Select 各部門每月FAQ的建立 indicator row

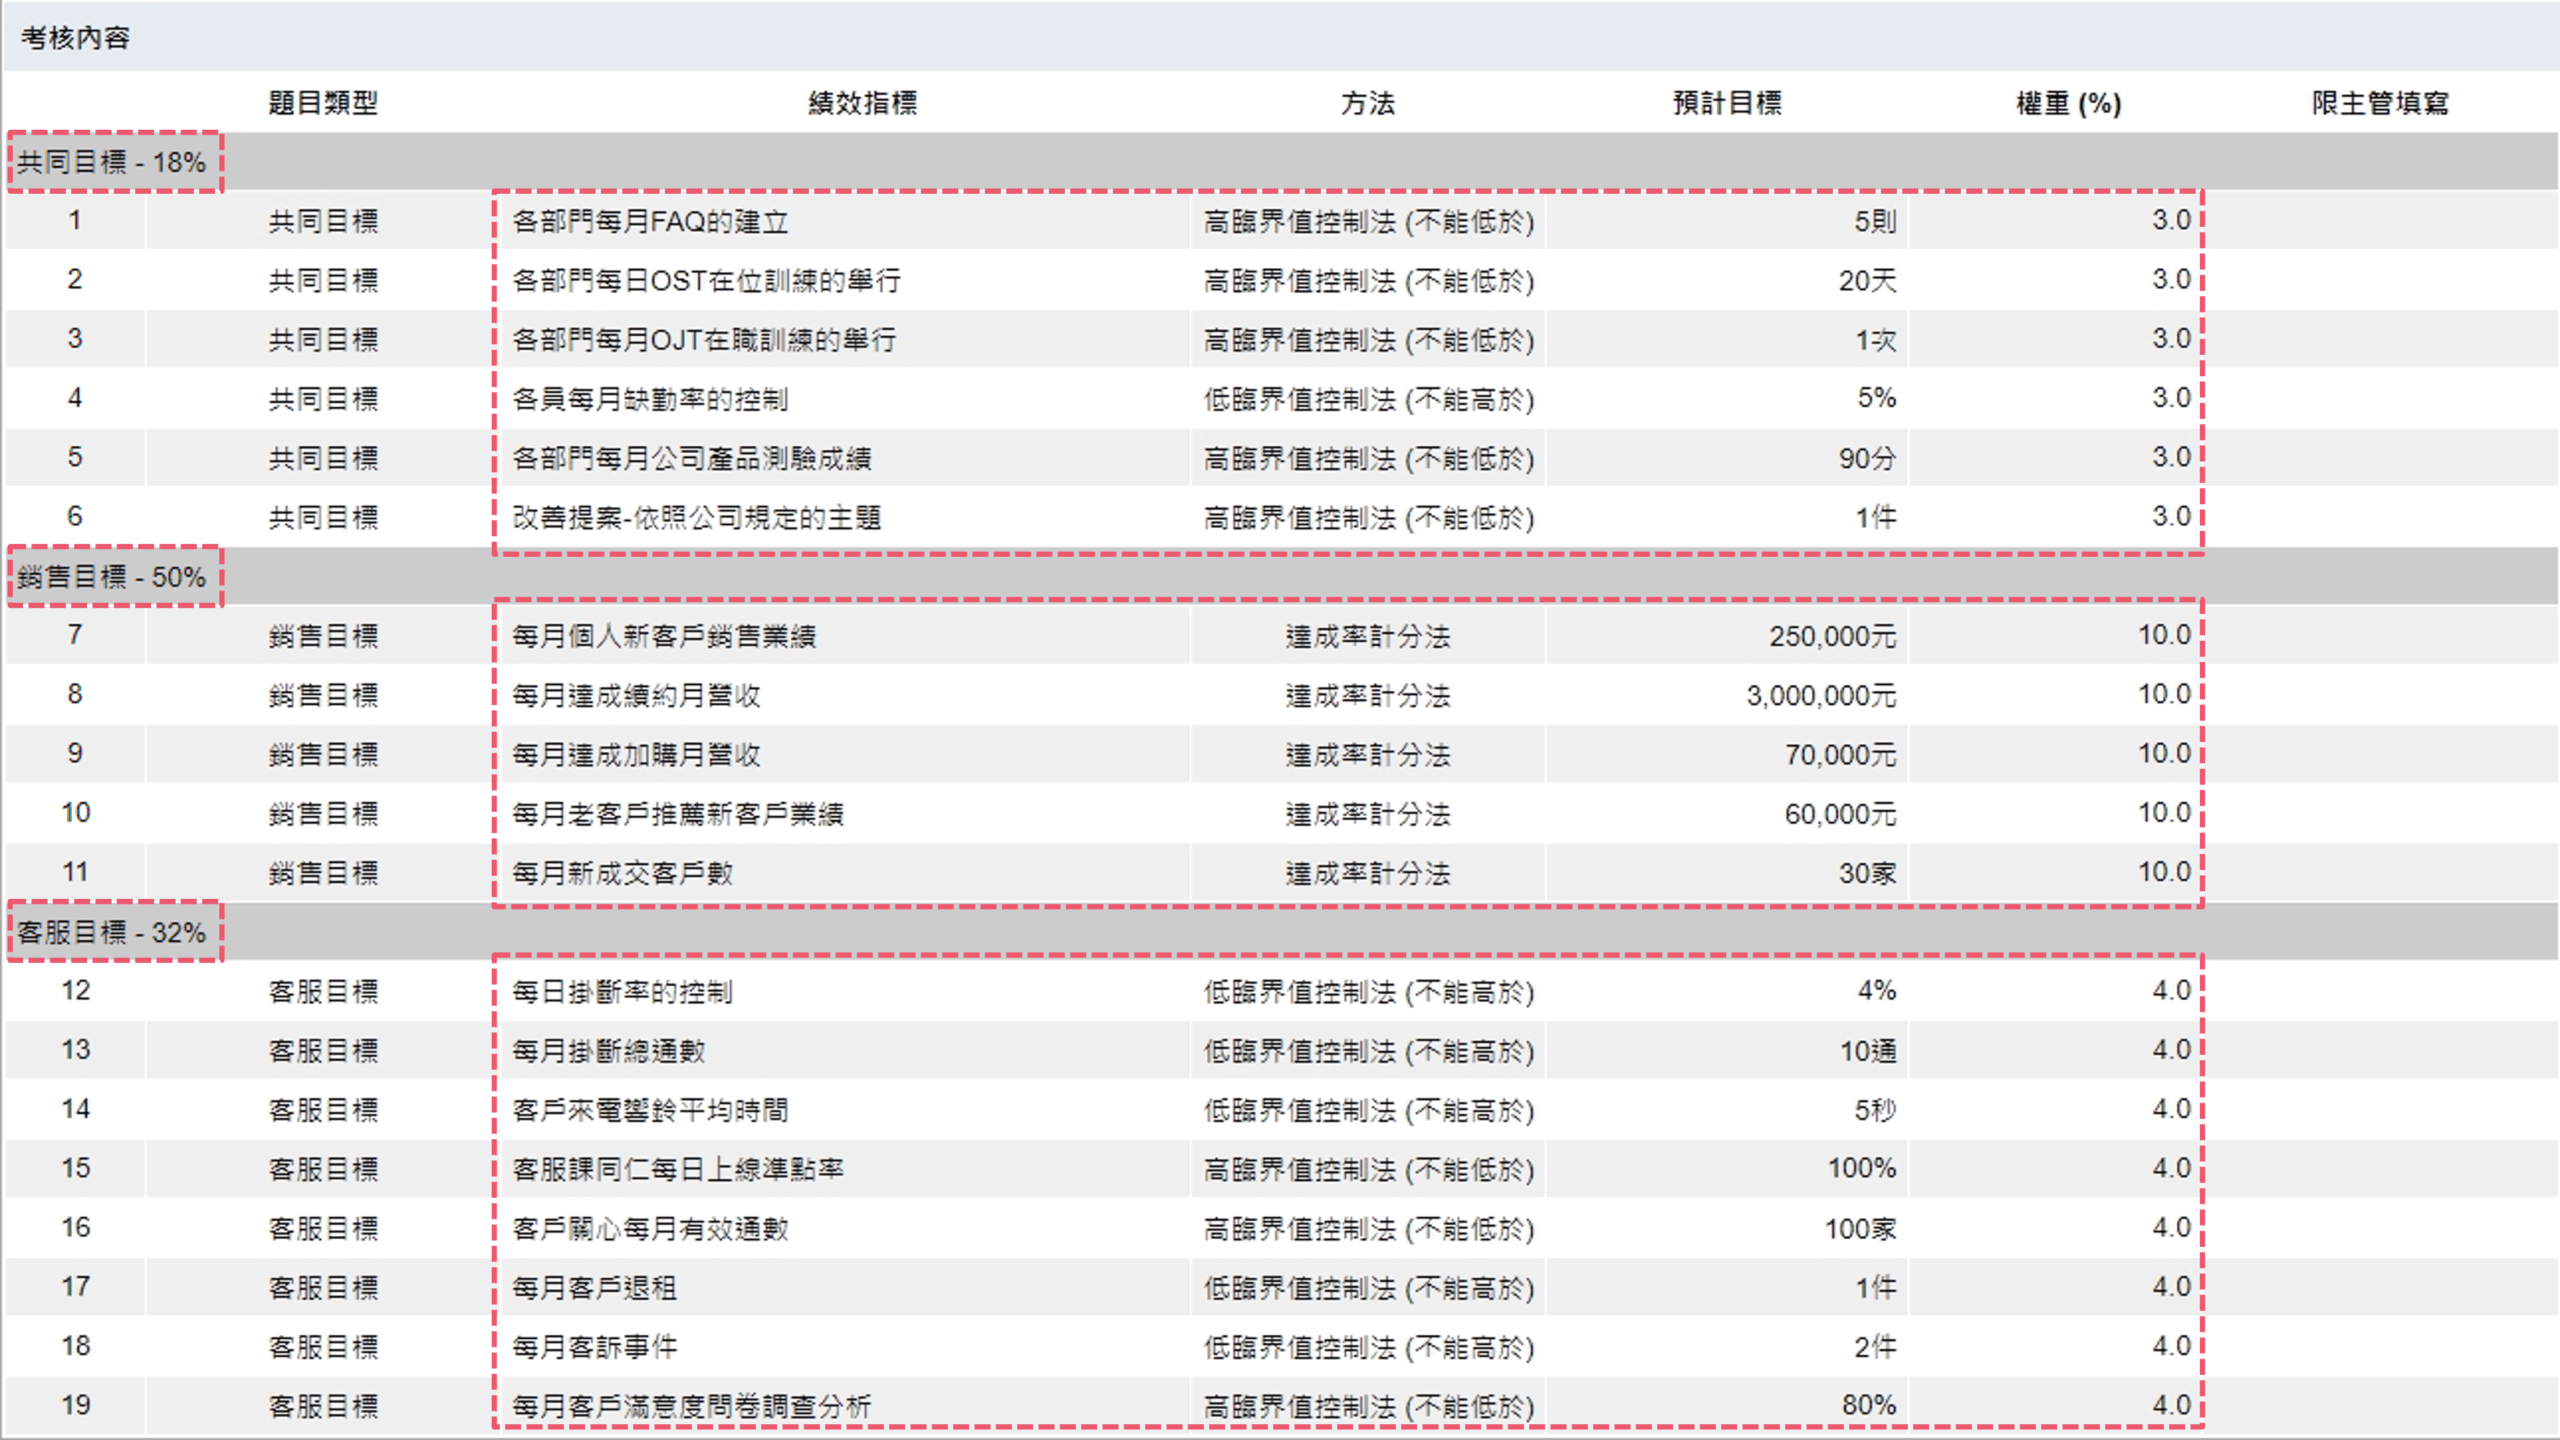650,221
